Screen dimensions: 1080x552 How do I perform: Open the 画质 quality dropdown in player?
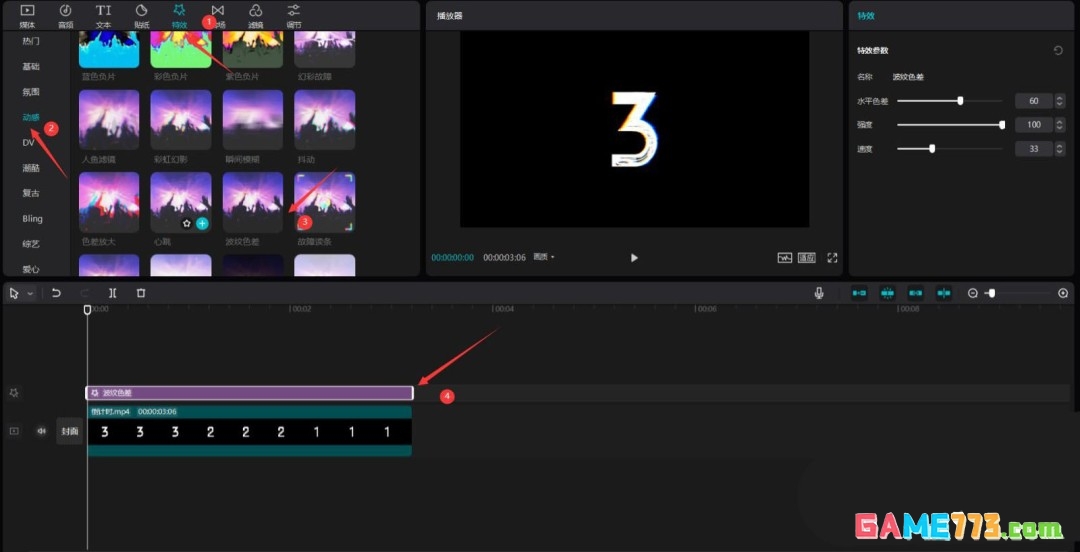[x=544, y=257]
